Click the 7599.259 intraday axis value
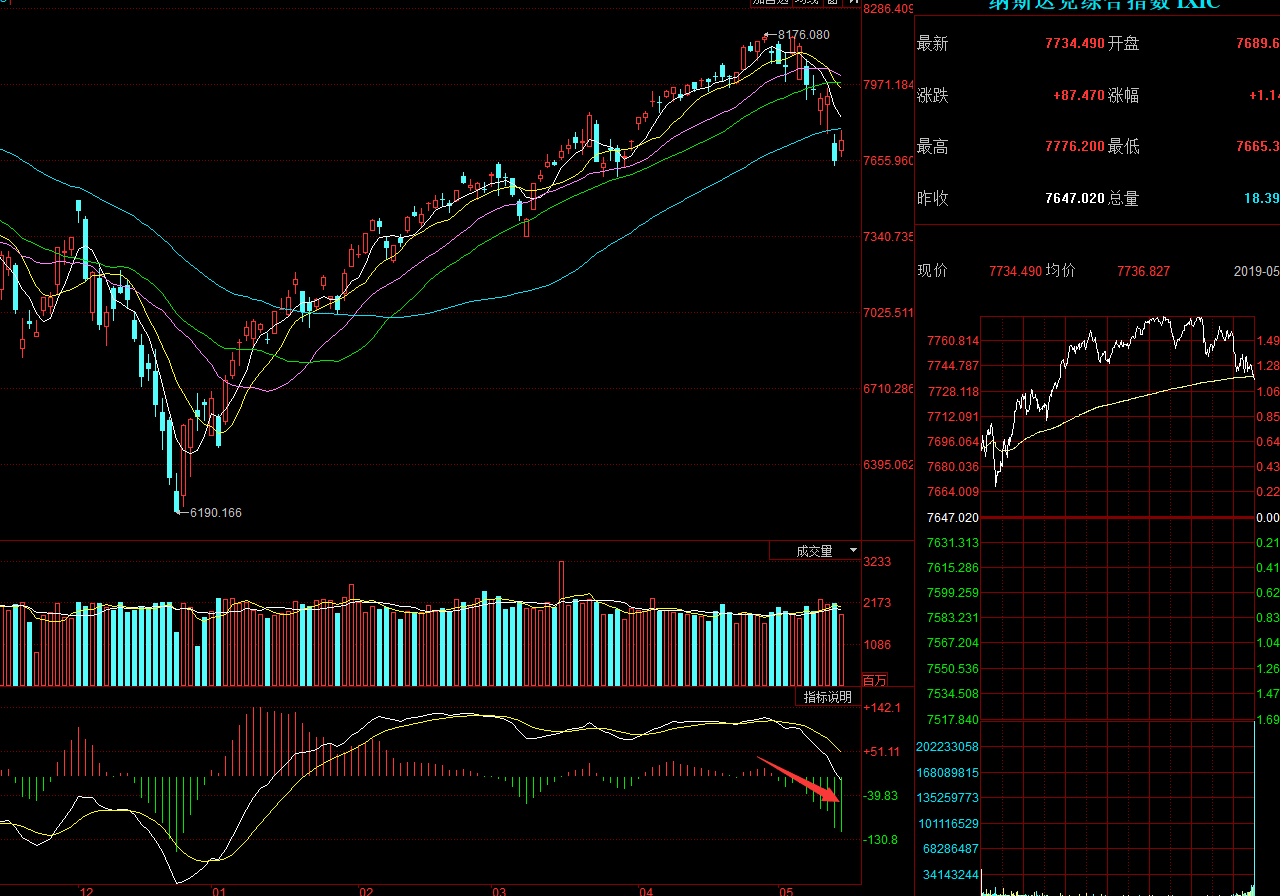Image resolution: width=1280 pixels, height=896 pixels. (x=953, y=593)
